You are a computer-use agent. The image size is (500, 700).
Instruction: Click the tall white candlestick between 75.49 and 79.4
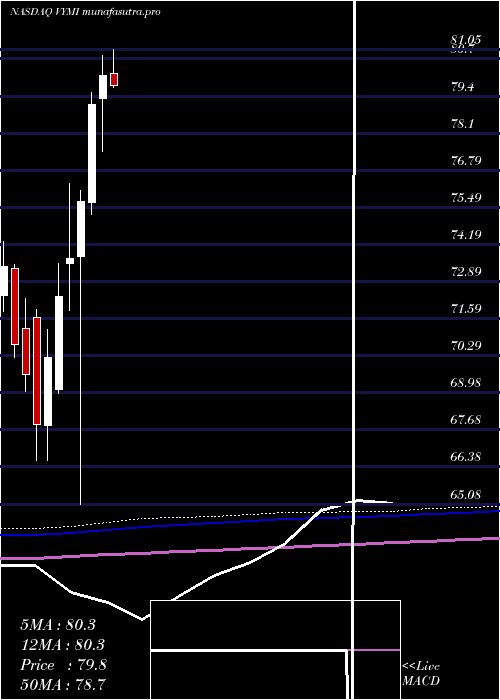[92, 154]
